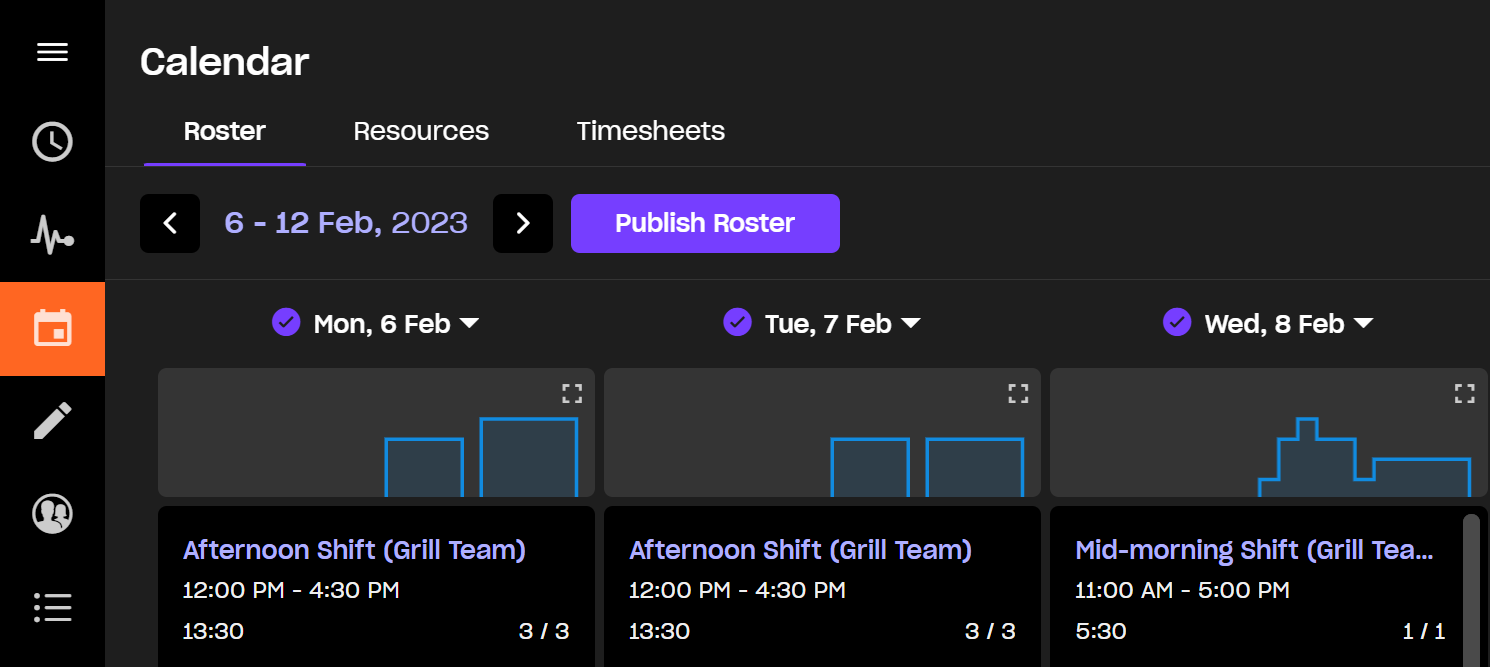Switch to the Timesheets tab
Image resolution: width=1490 pixels, height=667 pixels.
[x=650, y=131]
